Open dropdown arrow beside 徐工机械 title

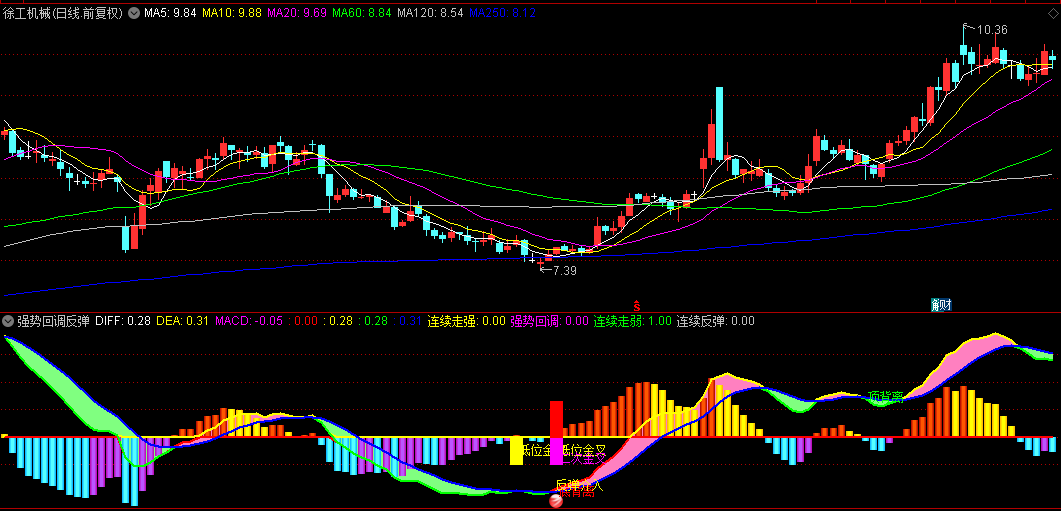coord(133,12)
